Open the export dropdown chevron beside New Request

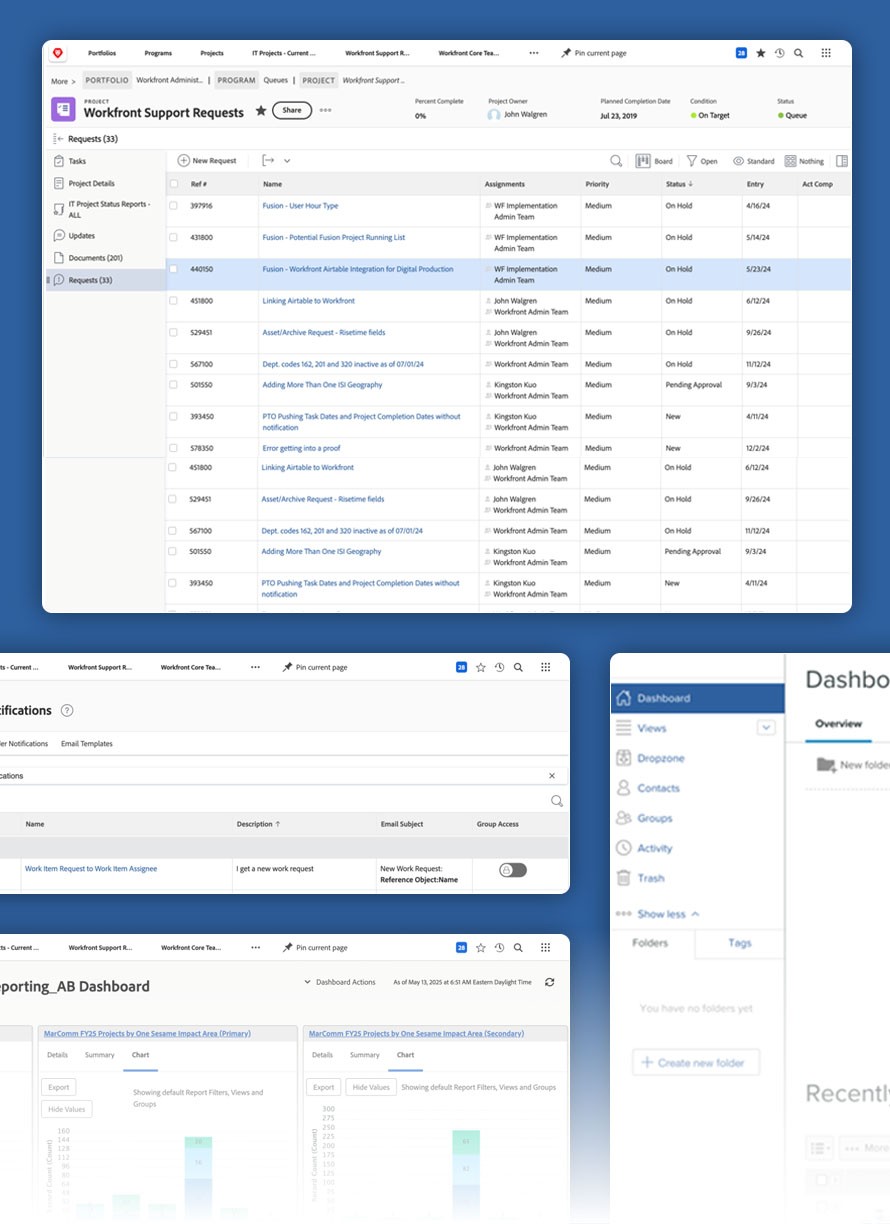tap(287, 160)
